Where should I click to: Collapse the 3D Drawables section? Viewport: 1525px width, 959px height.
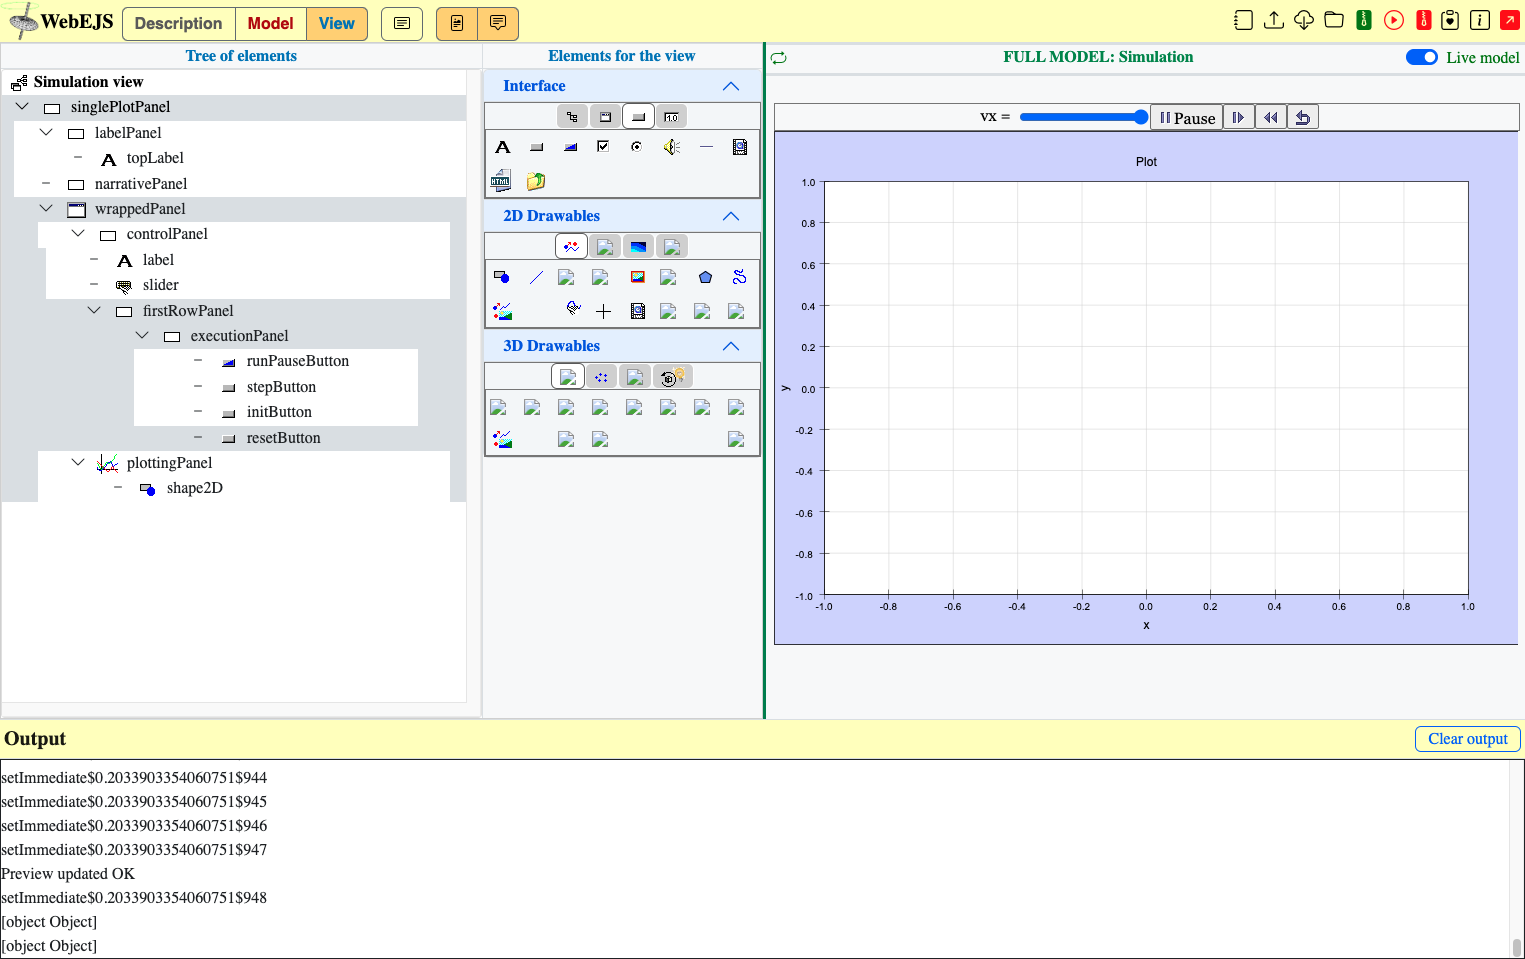tap(731, 346)
